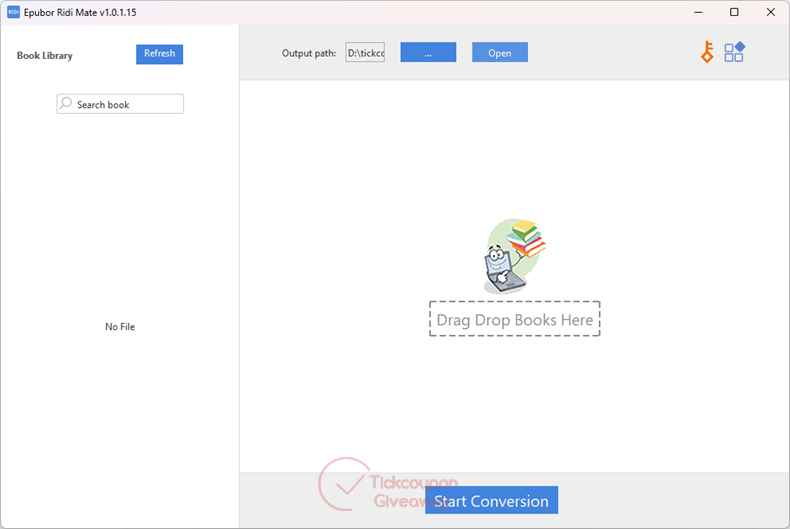
Task: Click the orange key registration icon
Action: 707,52
